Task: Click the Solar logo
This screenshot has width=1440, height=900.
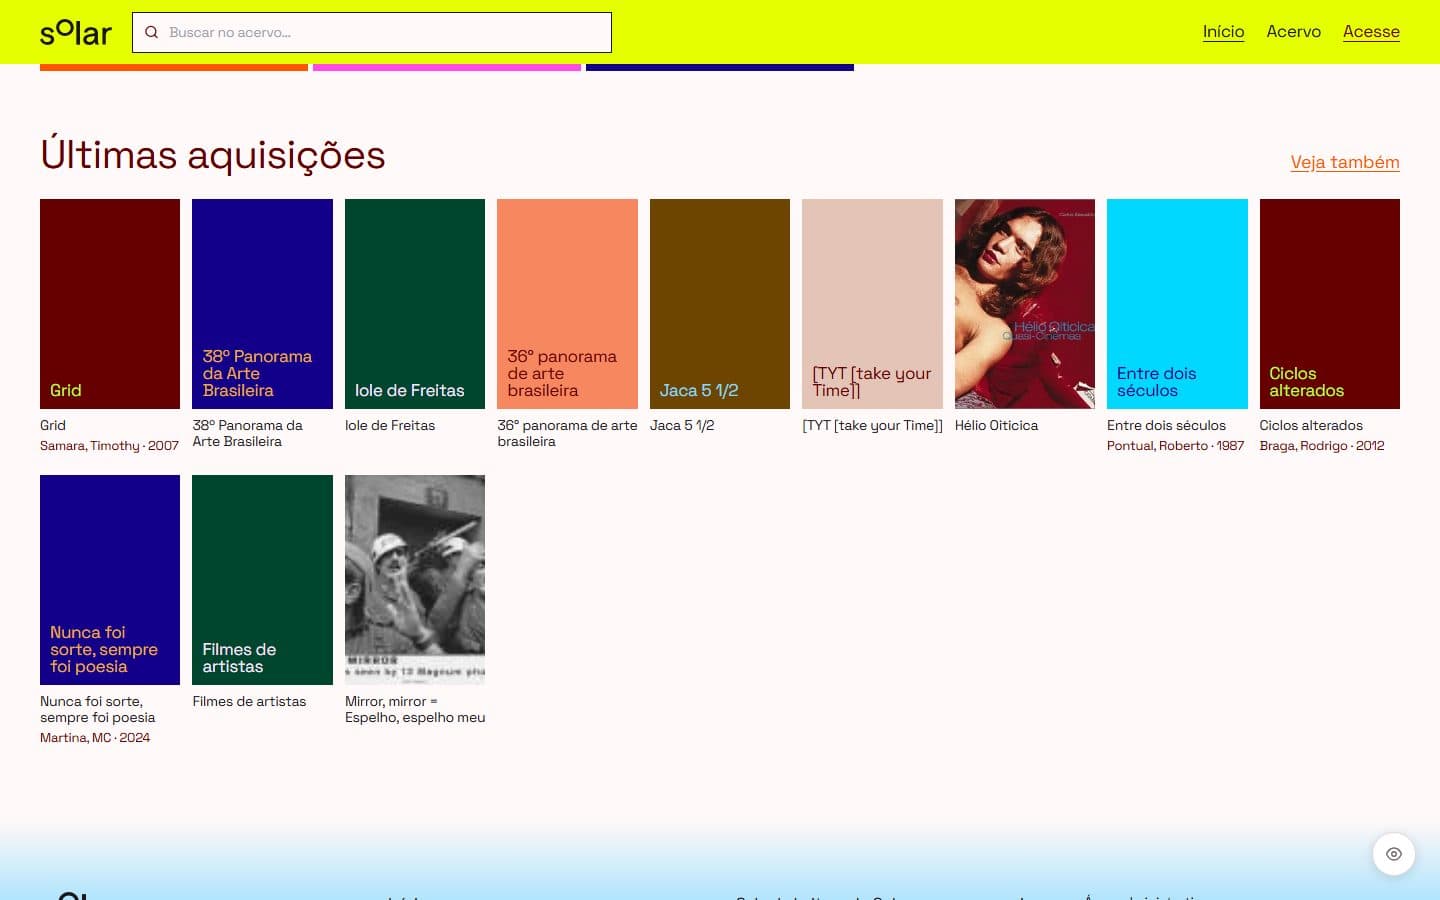Action: 76,32
